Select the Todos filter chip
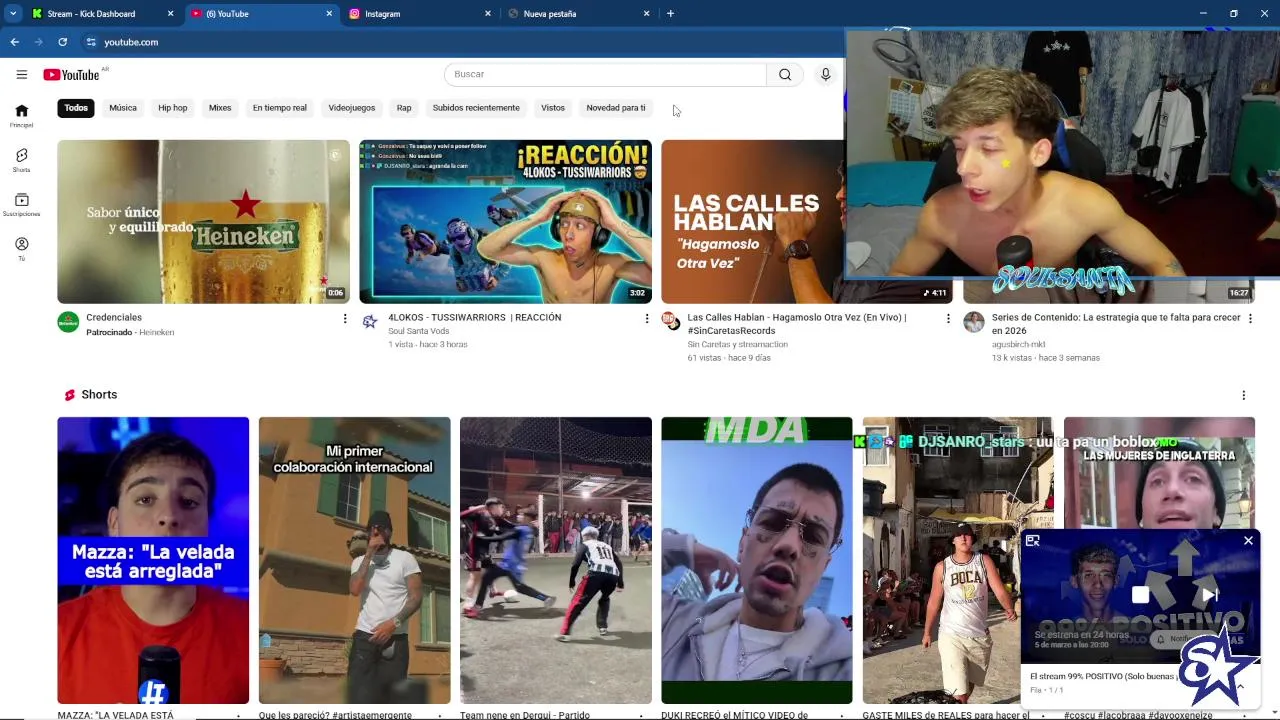 coord(76,108)
